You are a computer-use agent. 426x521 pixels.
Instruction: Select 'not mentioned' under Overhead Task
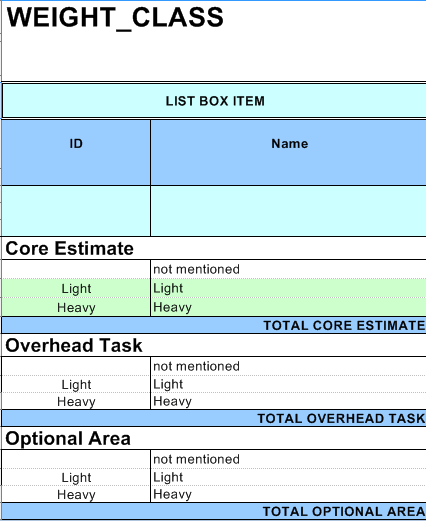pos(289,366)
